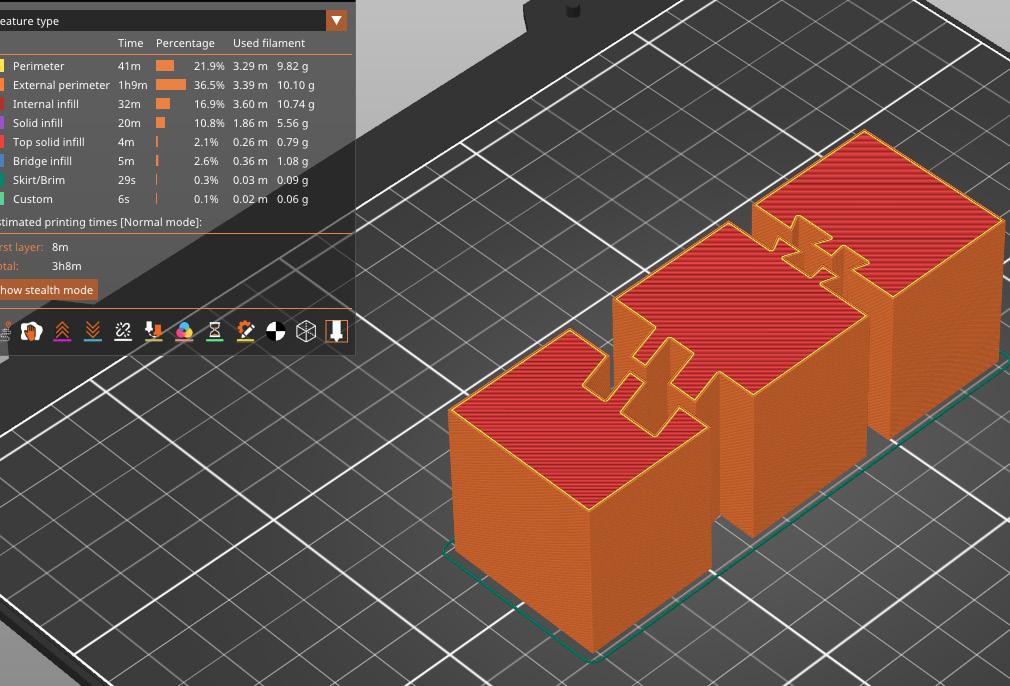The width and height of the screenshot is (1010, 686).
Task: Toggle Deretractions down-arrows icon
Action: pos(93,331)
